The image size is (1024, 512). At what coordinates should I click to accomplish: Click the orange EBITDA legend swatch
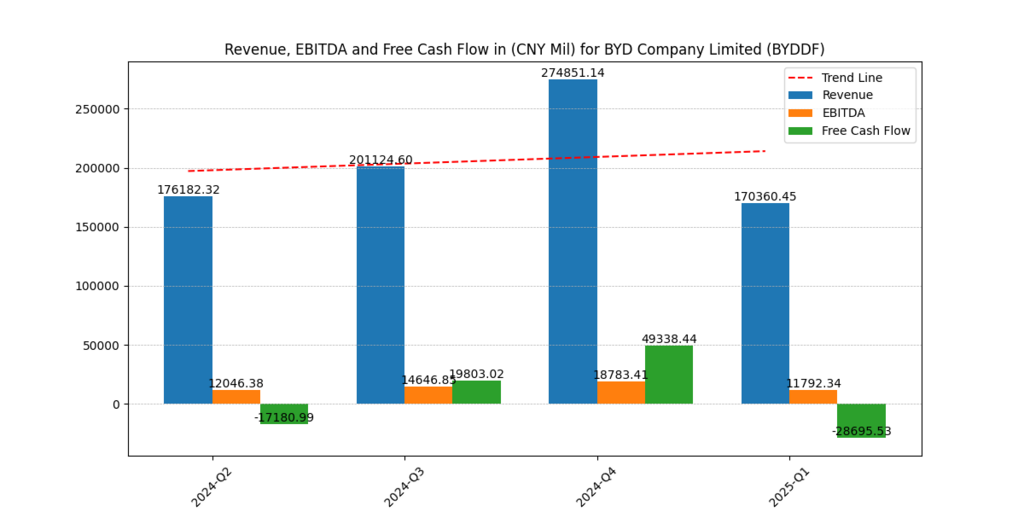point(800,113)
